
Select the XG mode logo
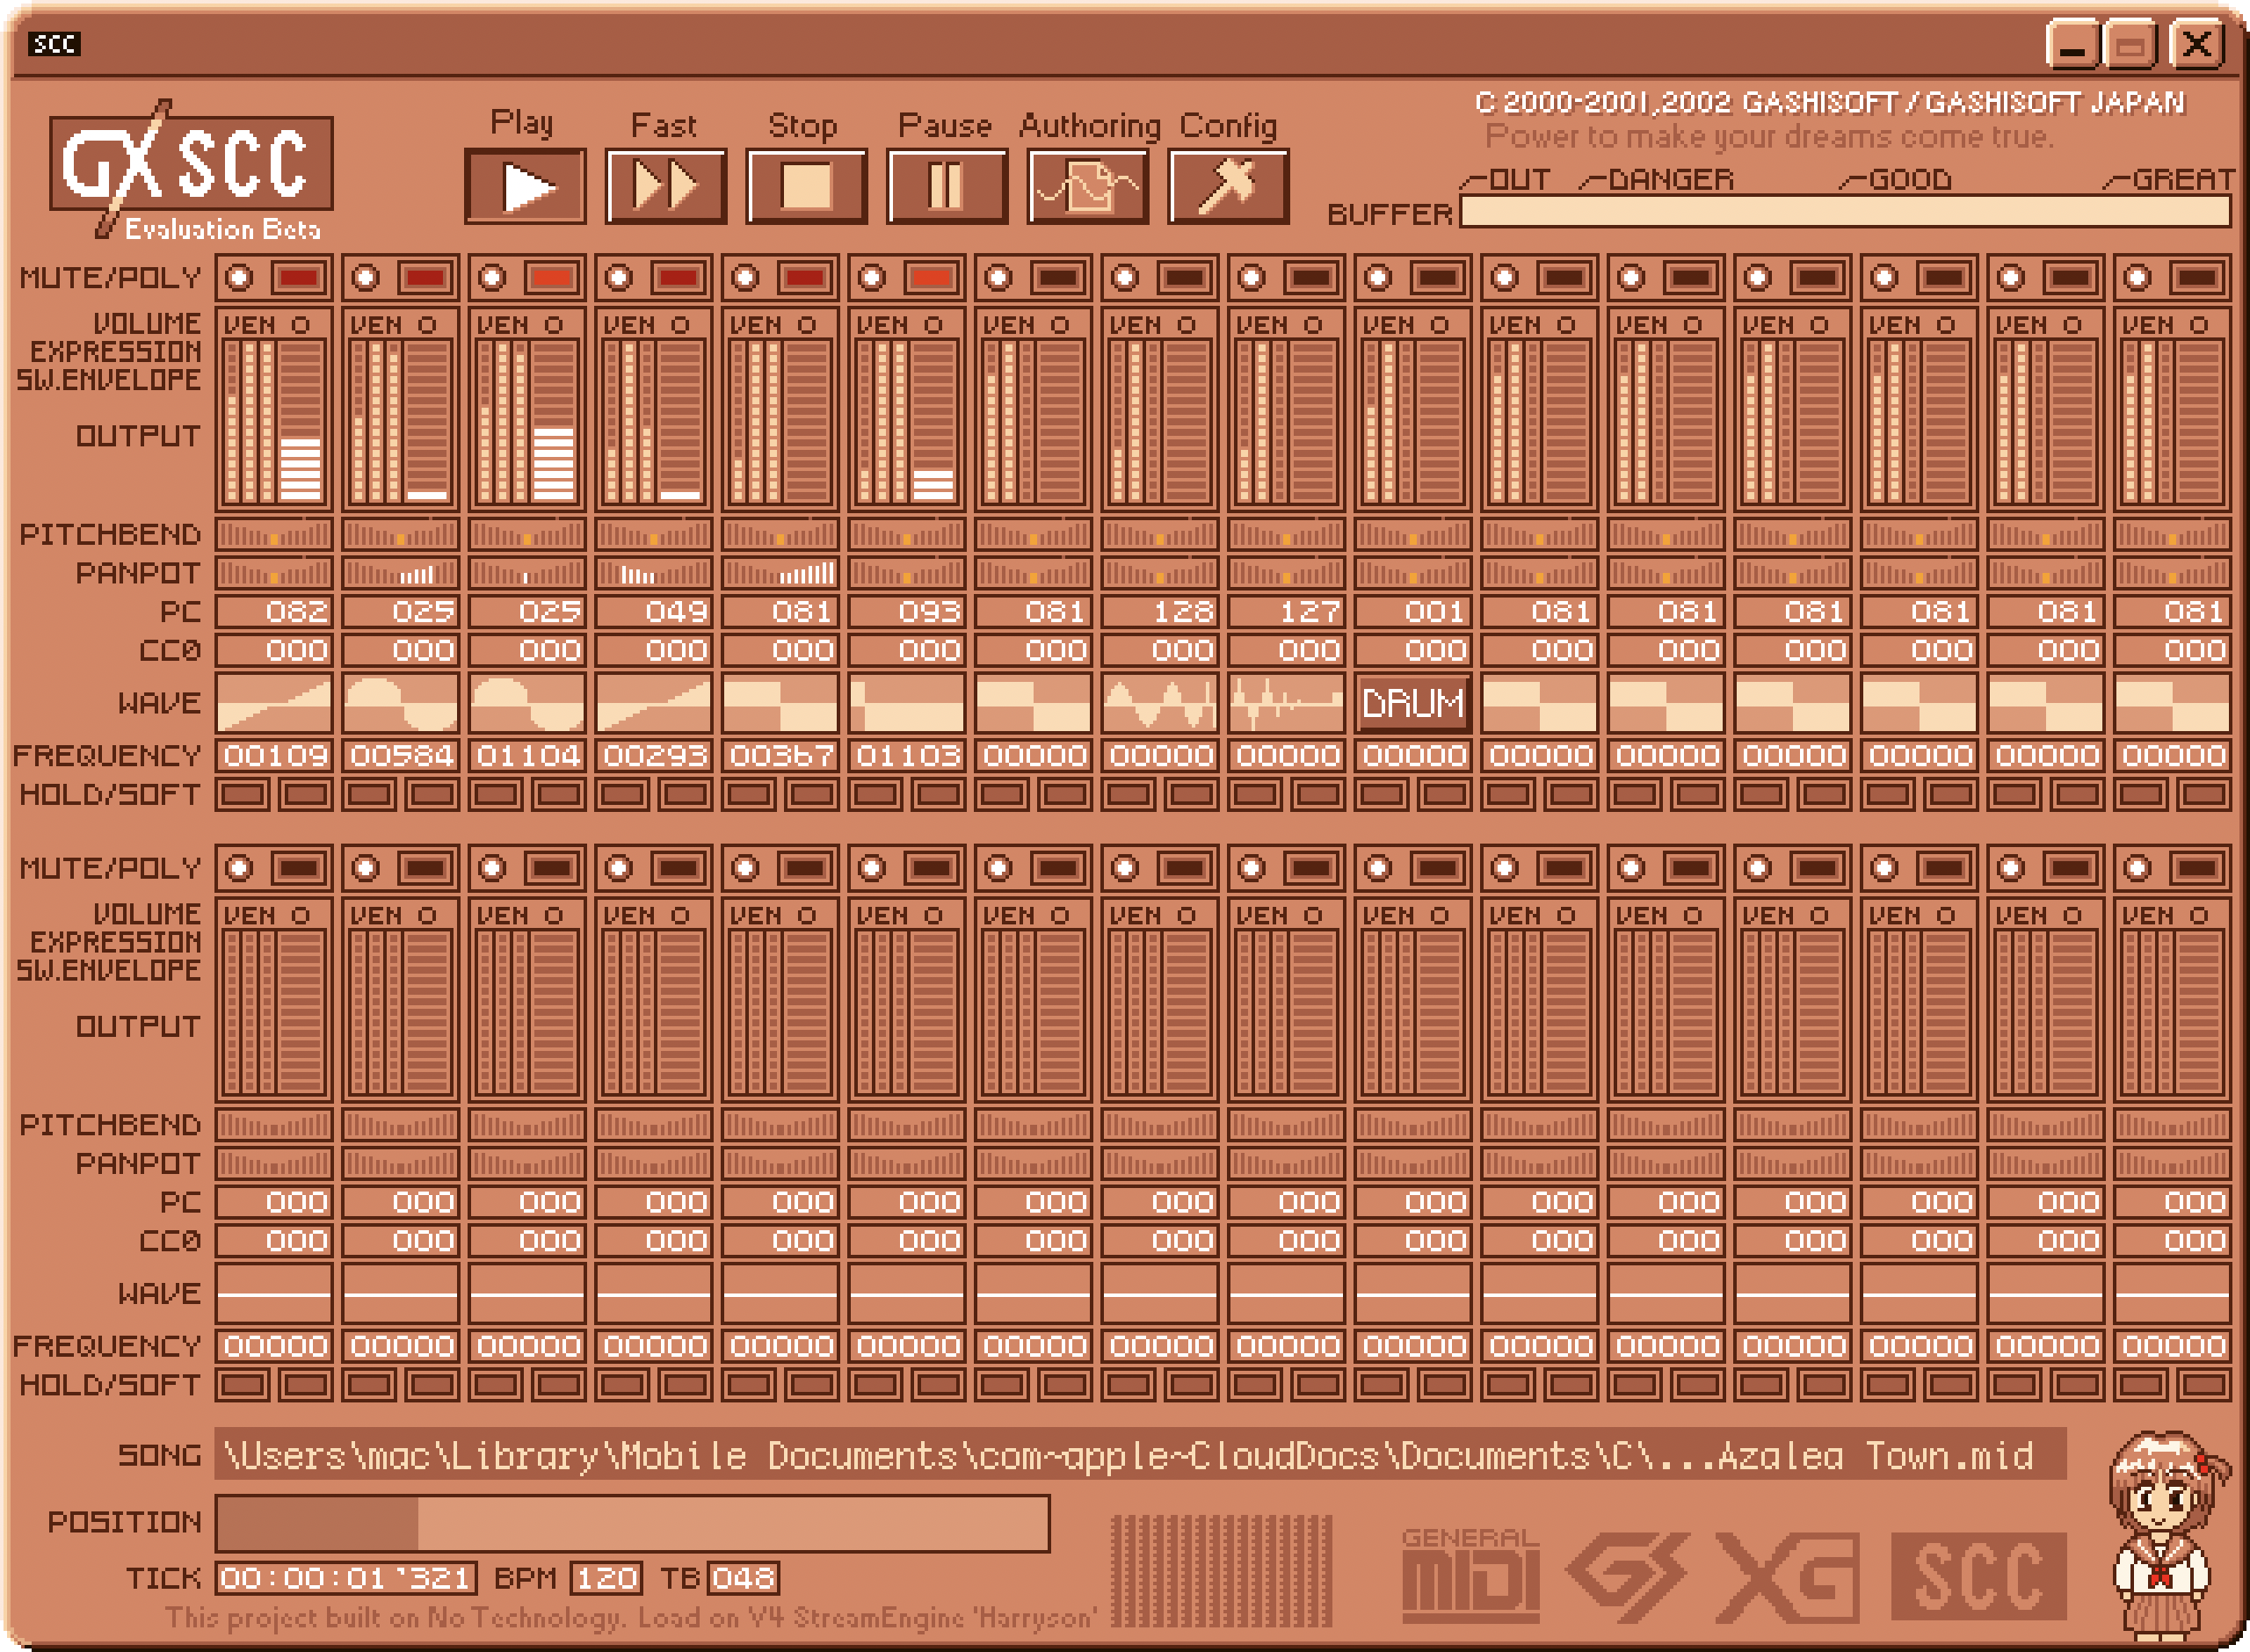pyautogui.click(x=1788, y=1576)
